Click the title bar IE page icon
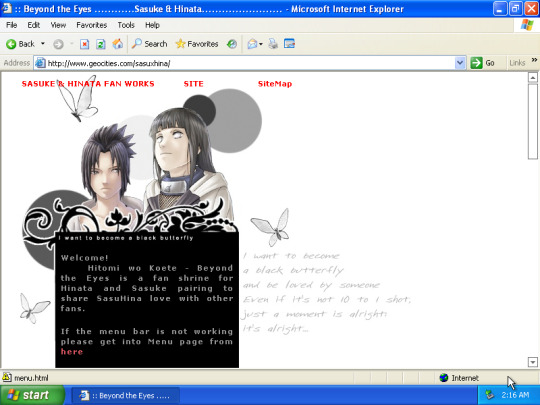Image resolution: width=540 pixels, height=405 pixels. [7, 8]
